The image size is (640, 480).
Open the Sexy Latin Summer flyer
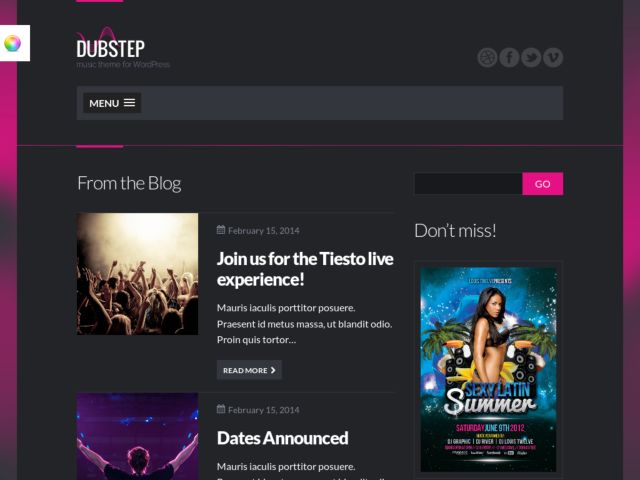coord(488,369)
